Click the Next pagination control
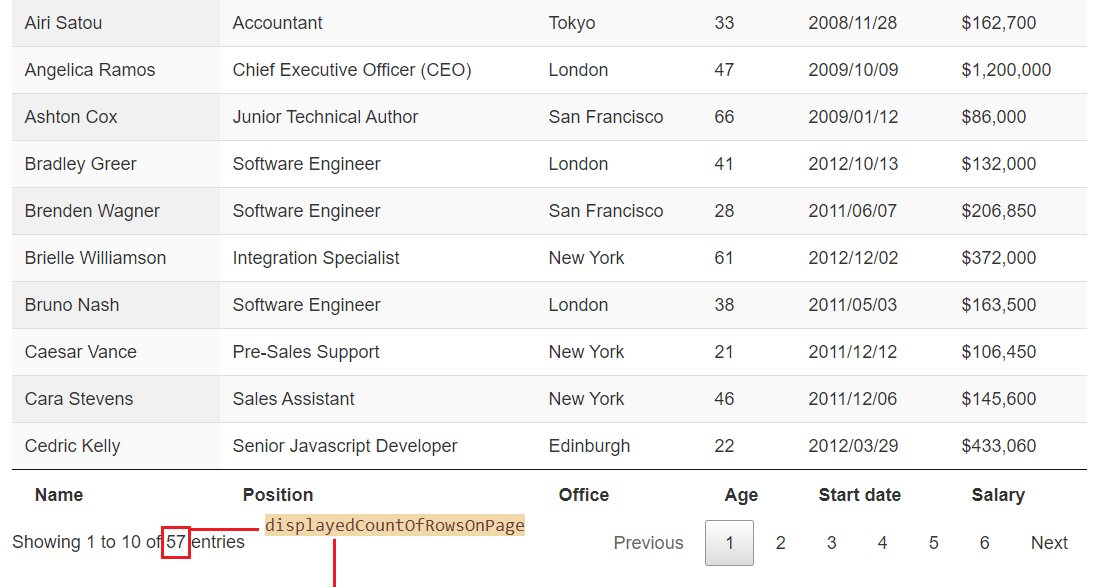Screen dimensions: 1120x587 [x=1048, y=542]
